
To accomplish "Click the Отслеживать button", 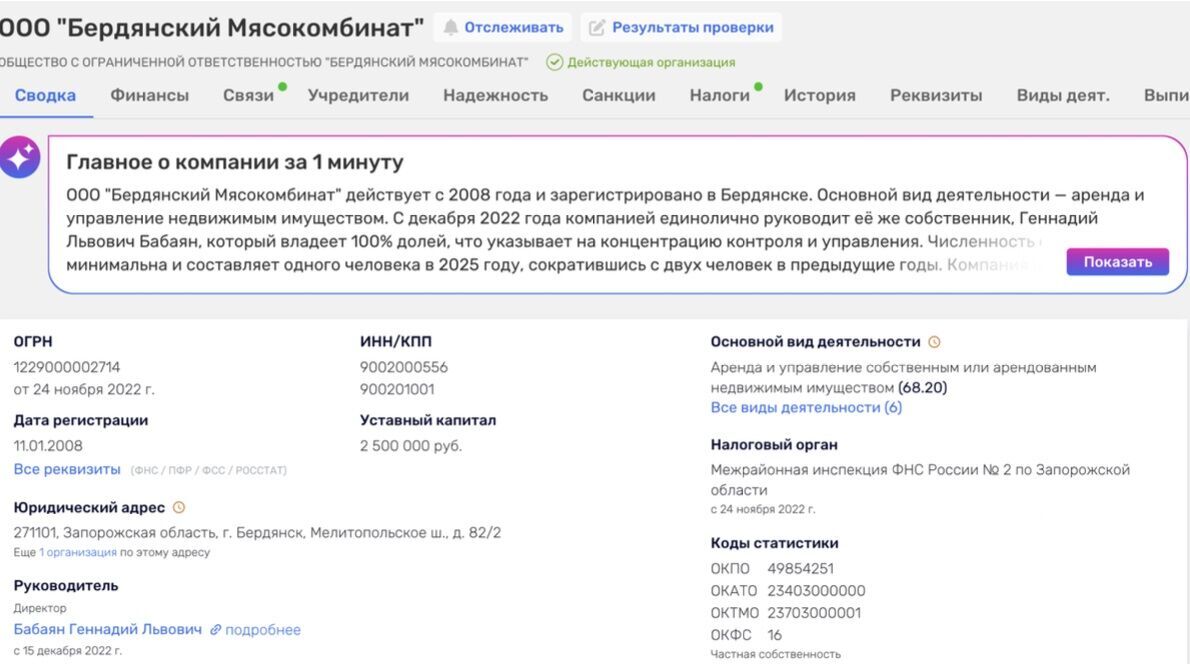I will click(503, 27).
